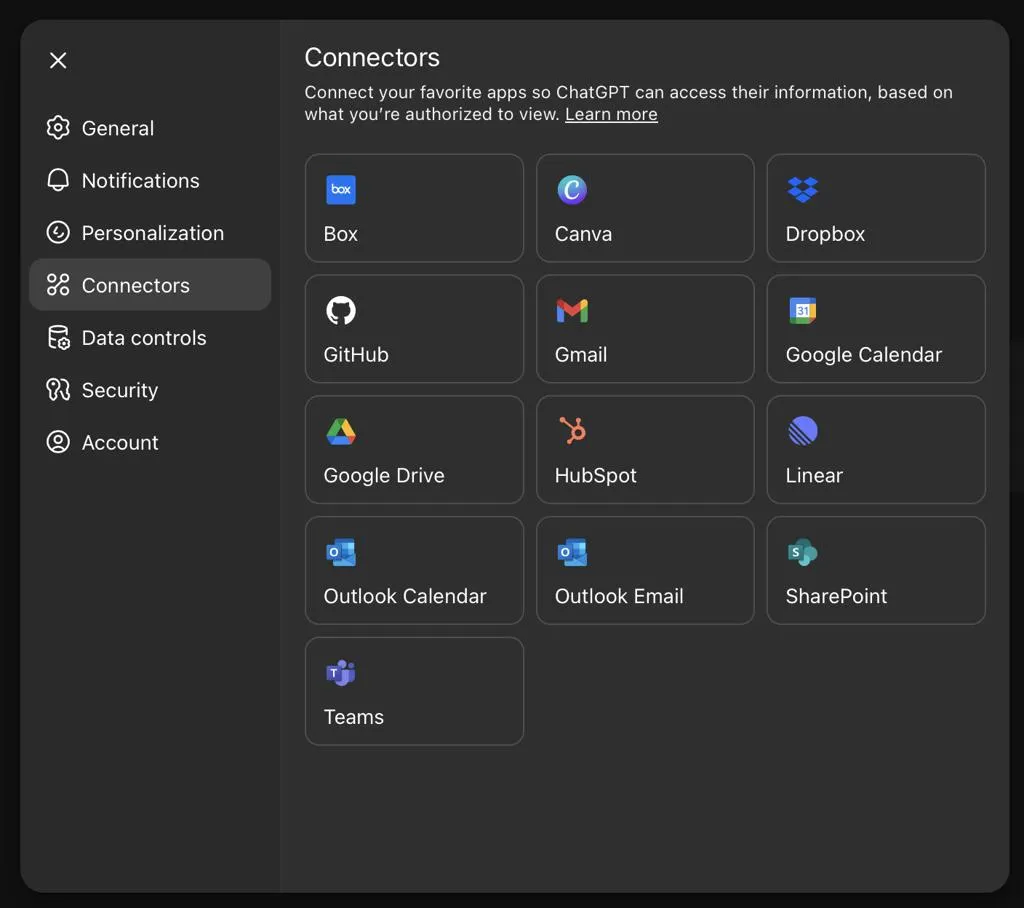
Task: Open the Outlook Calendar connector card
Action: [415, 570]
